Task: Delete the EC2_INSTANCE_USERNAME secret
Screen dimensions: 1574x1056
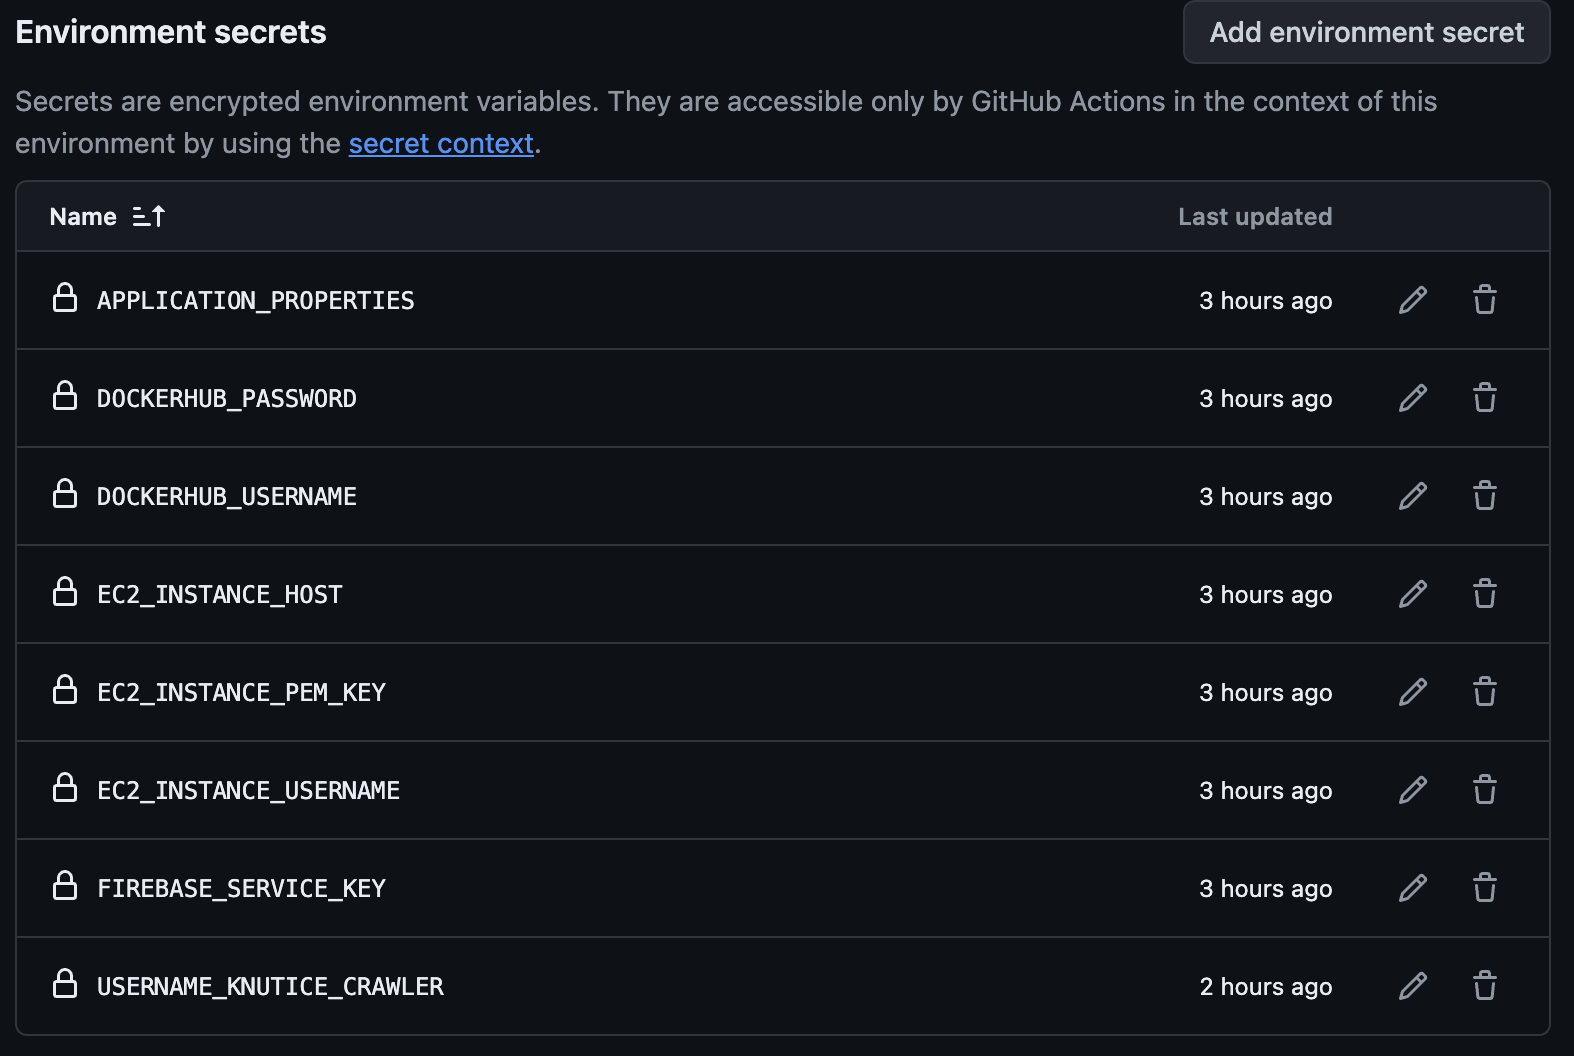Action: [x=1485, y=790]
